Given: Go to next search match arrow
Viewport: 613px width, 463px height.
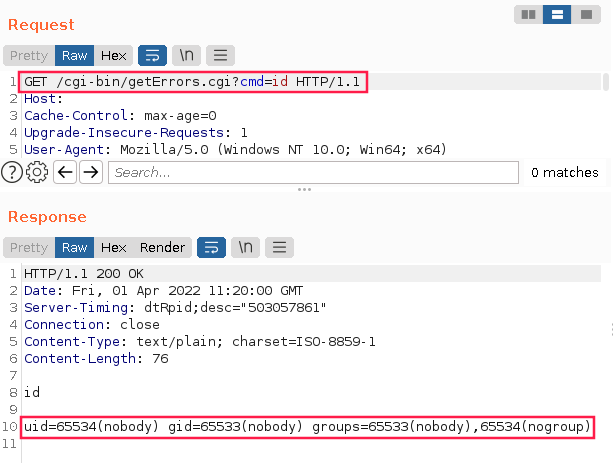Looking at the screenshot, I should click(x=91, y=172).
